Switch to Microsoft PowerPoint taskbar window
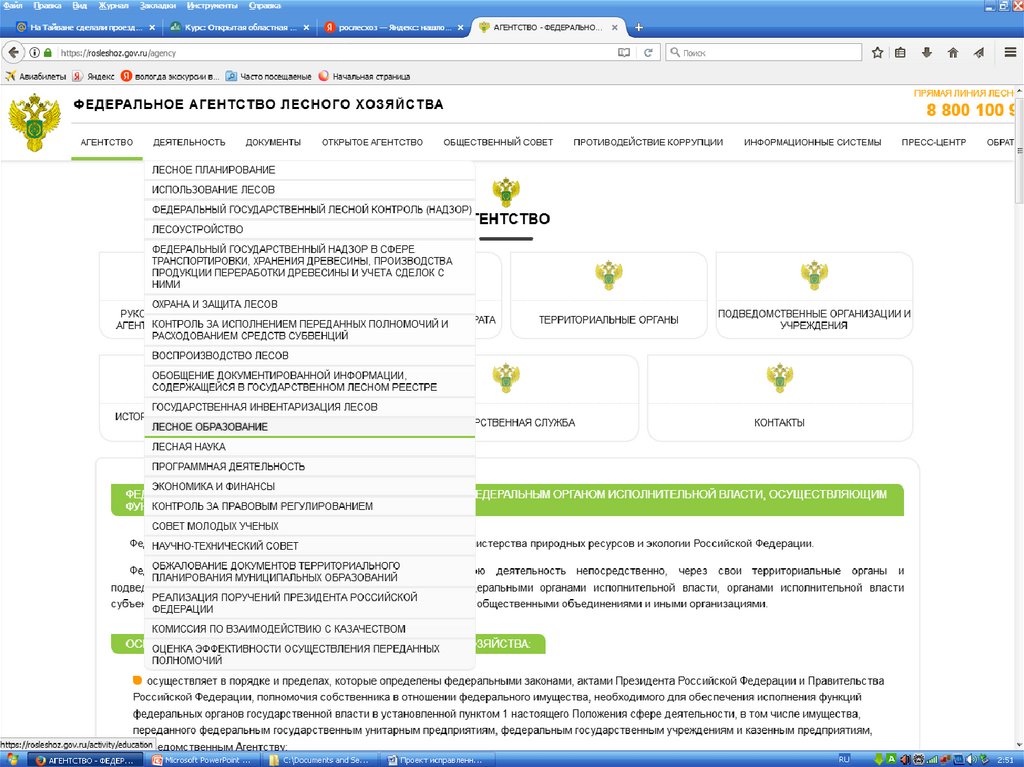This screenshot has height=767, width=1024. (x=204, y=760)
